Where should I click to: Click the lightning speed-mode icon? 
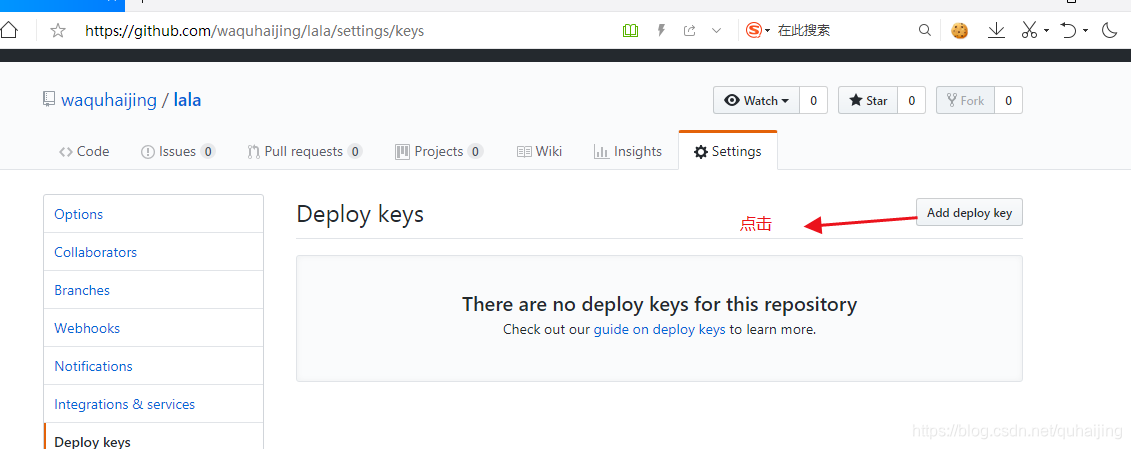pyautogui.click(x=661, y=30)
